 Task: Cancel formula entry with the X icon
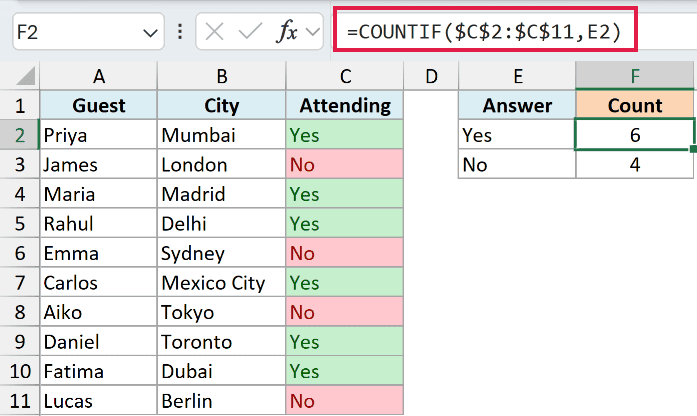click(x=214, y=32)
